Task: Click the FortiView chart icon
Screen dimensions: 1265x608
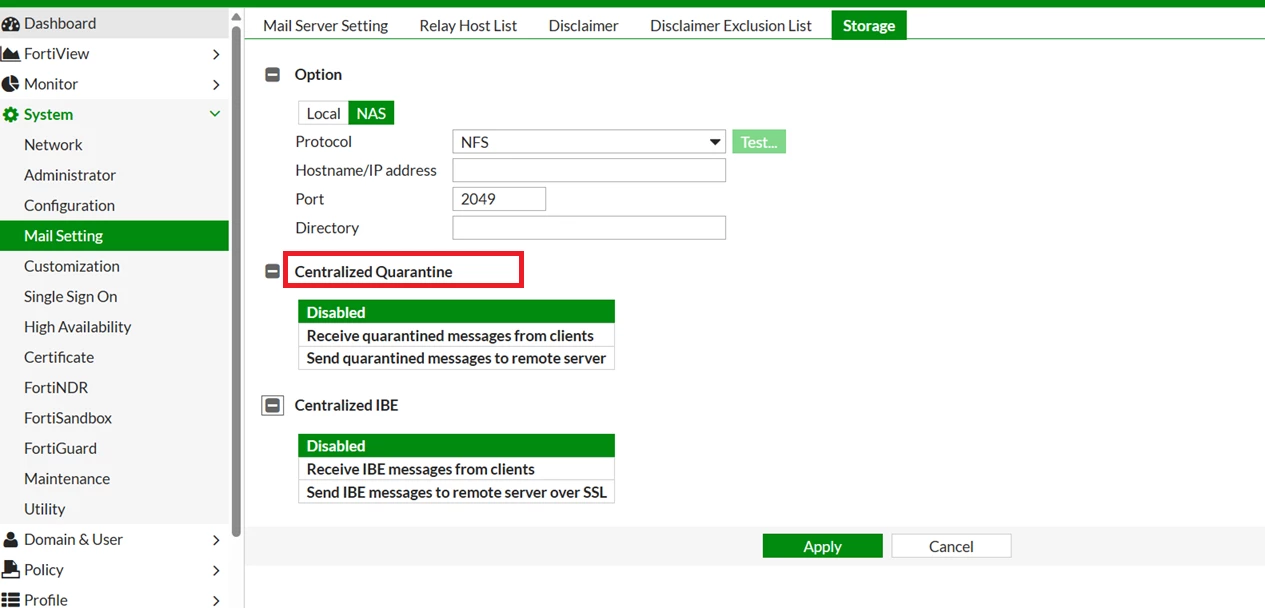Action: tap(11, 53)
